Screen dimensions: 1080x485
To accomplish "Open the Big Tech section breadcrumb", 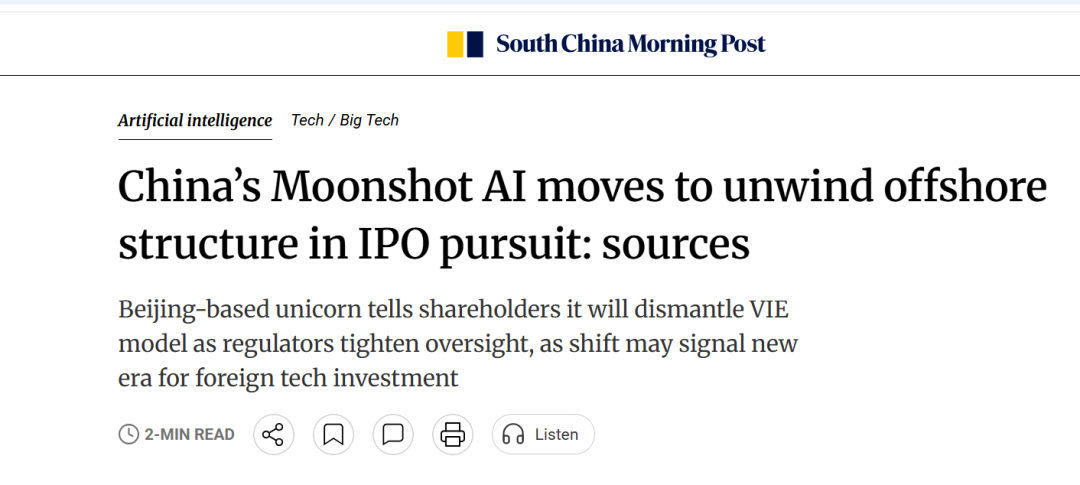I will (x=369, y=120).
